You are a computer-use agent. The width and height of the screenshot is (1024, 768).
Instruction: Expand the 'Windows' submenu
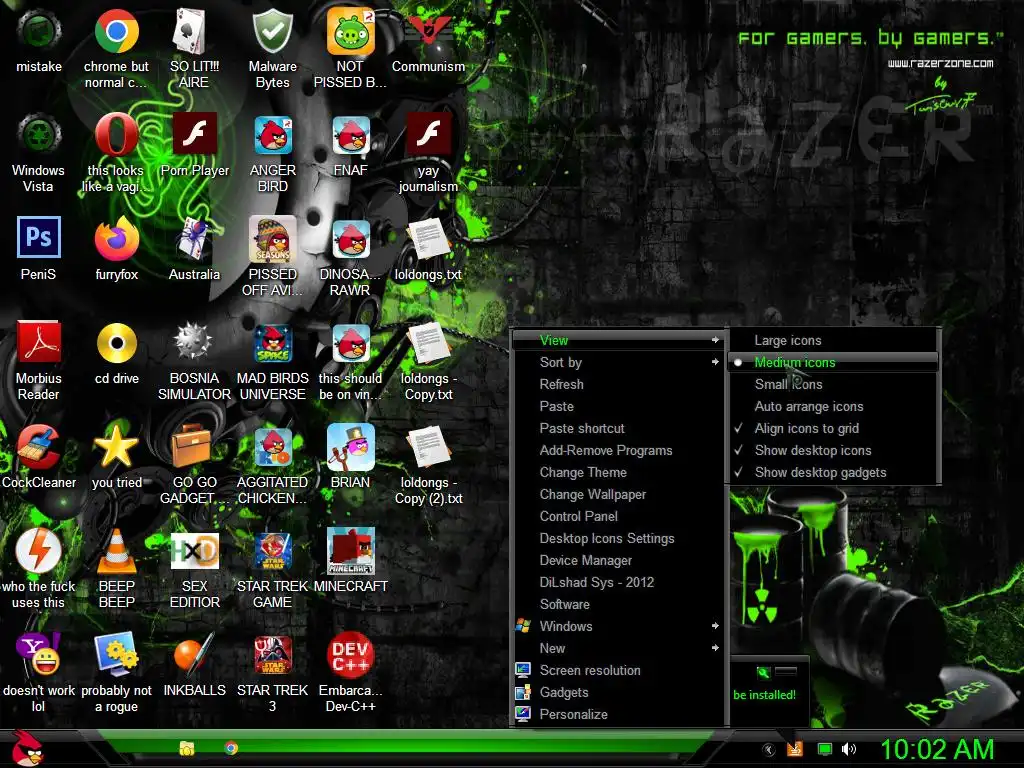[618, 626]
